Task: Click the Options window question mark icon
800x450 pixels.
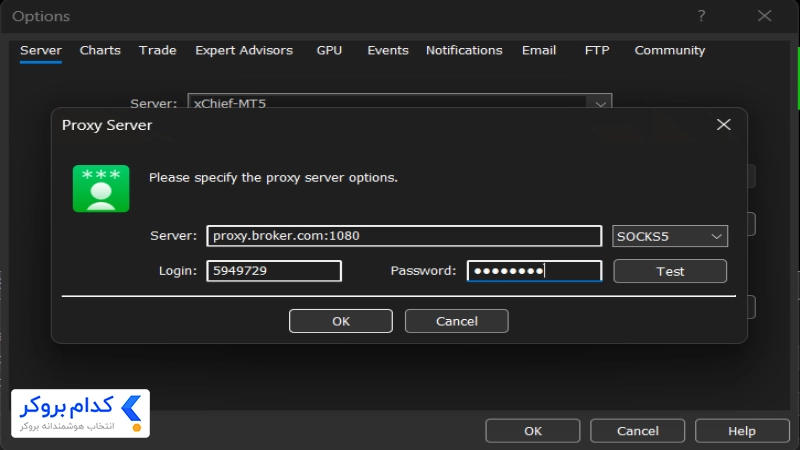Action: coord(702,16)
